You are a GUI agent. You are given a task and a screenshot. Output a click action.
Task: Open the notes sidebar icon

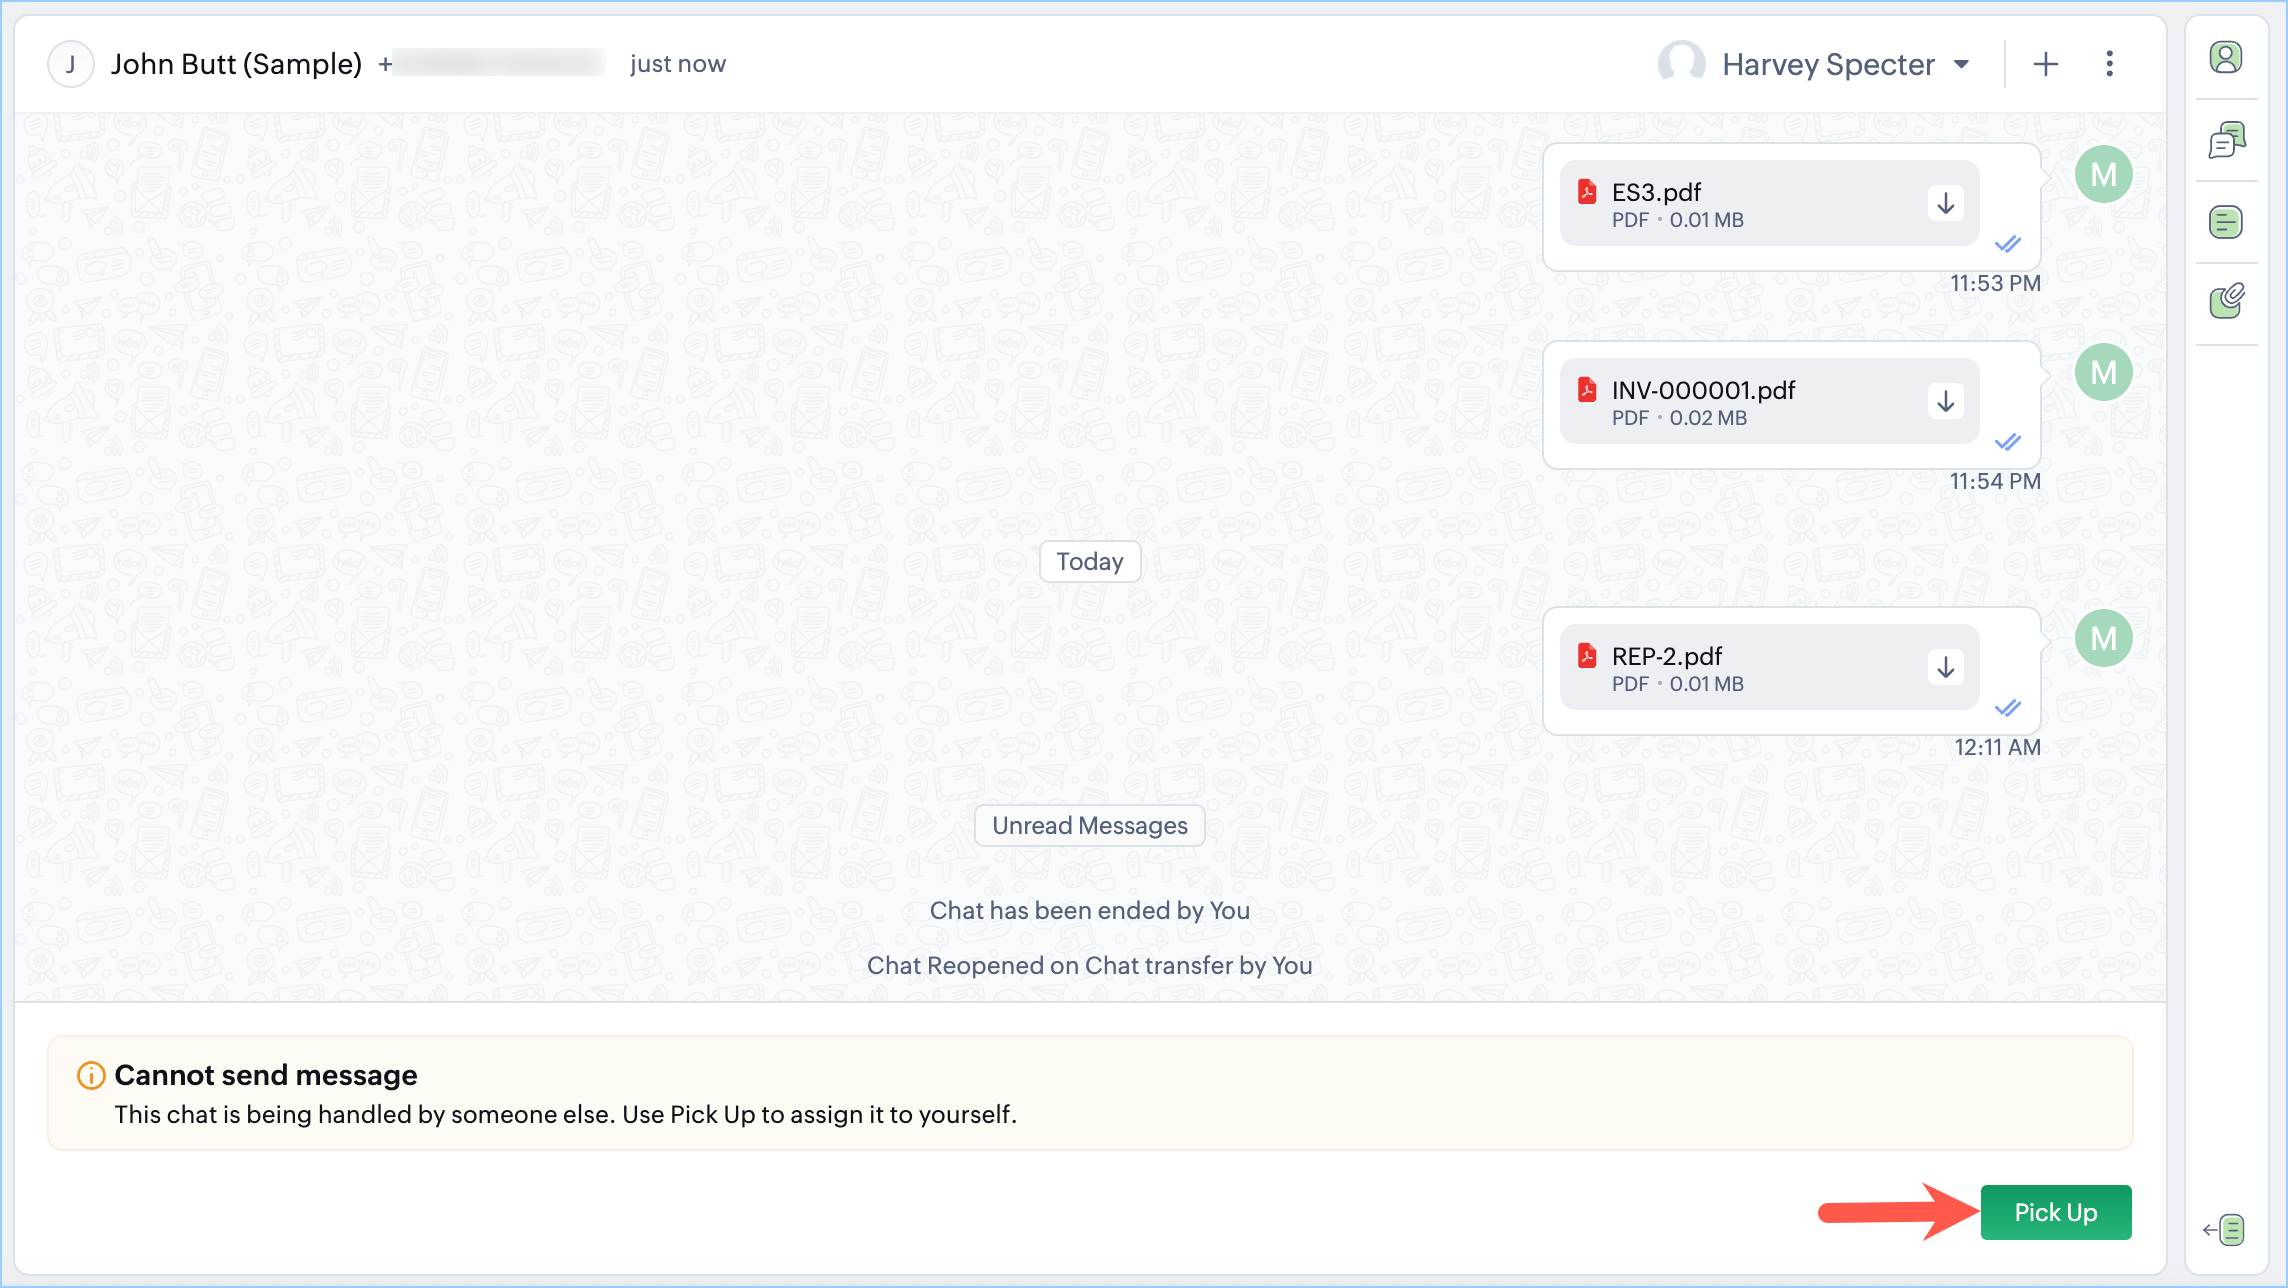tap(2226, 222)
